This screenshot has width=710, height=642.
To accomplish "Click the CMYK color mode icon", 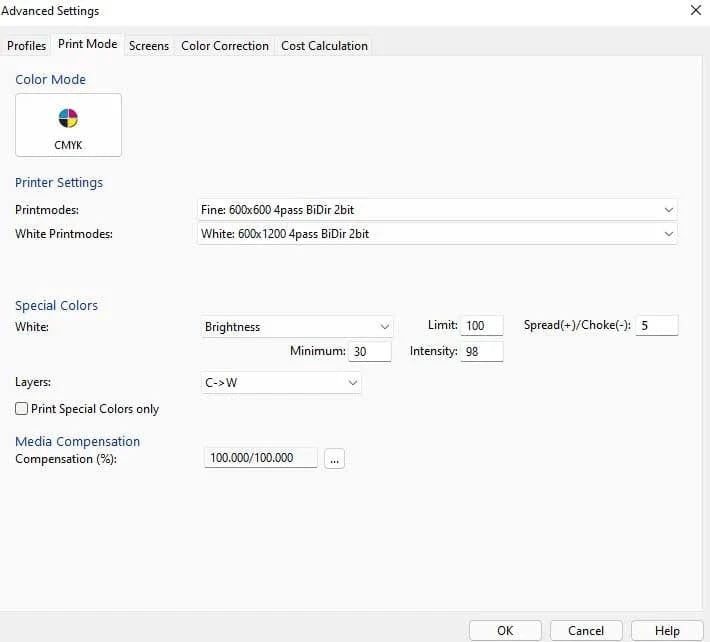I will coord(68,125).
